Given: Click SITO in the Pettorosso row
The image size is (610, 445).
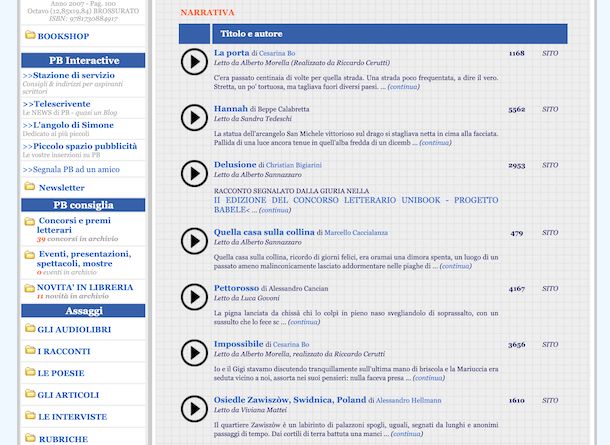Looking at the screenshot, I should pos(550,289).
